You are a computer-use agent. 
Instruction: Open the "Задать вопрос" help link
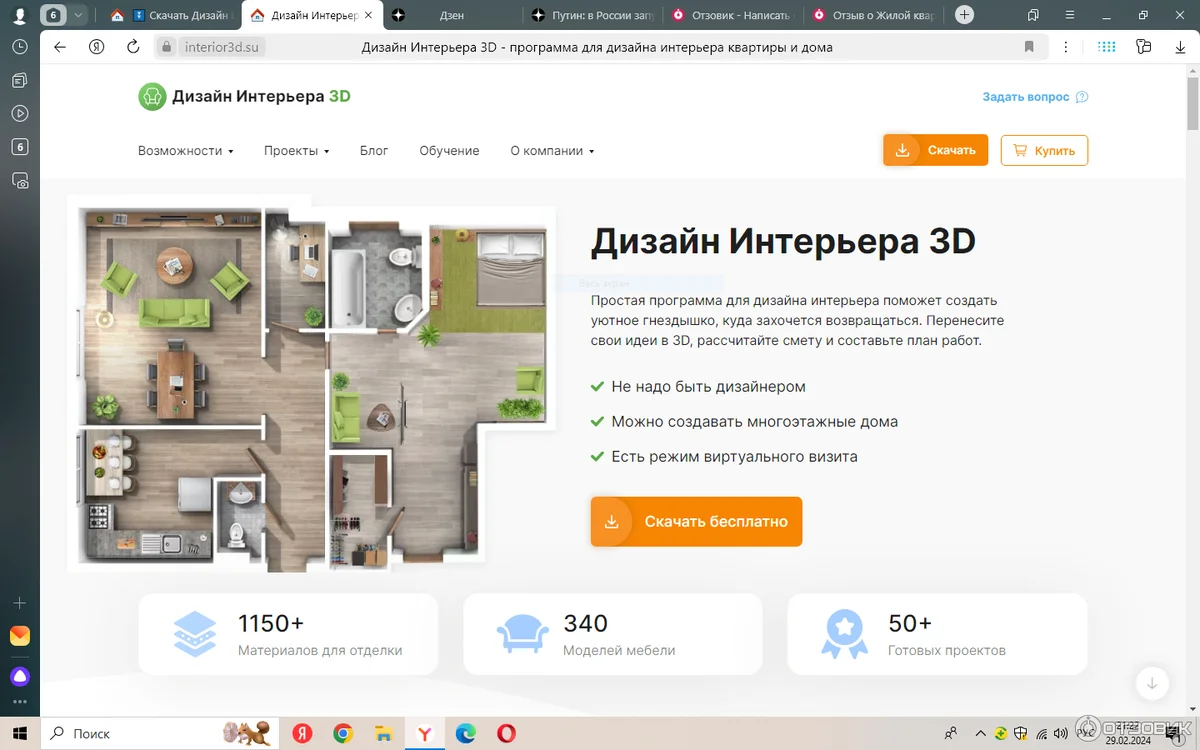pyautogui.click(x=1035, y=97)
